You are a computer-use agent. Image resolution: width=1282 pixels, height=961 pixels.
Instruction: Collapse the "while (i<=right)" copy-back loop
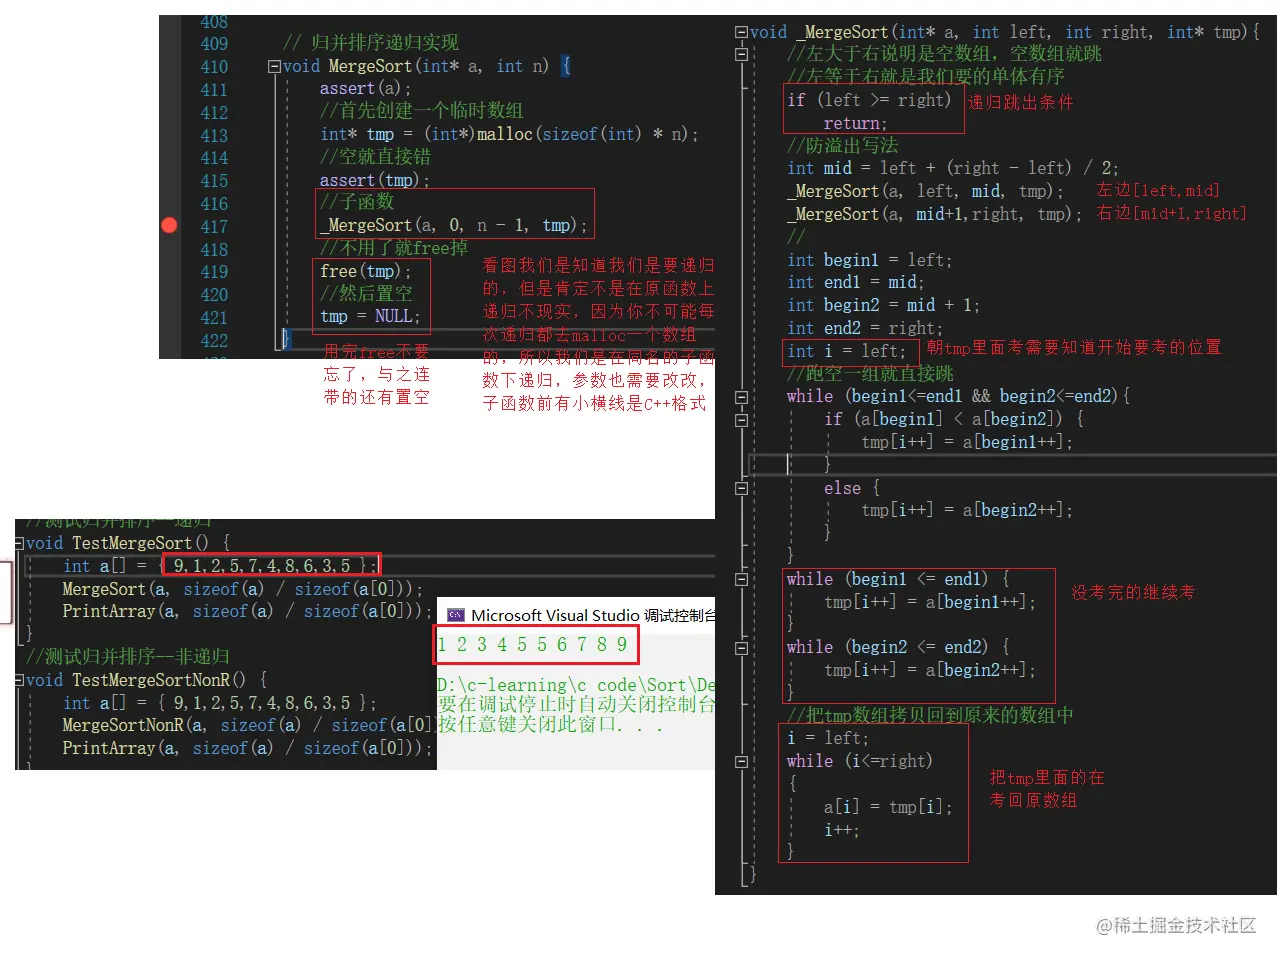coord(741,761)
